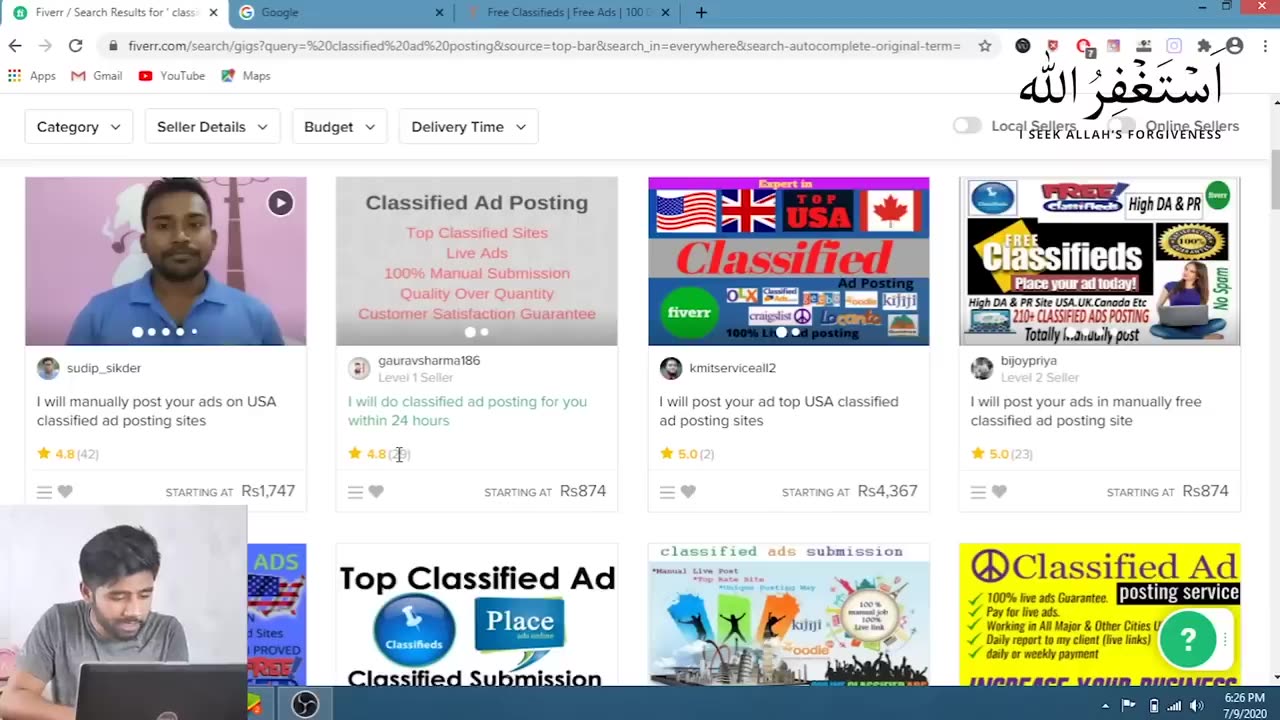Open gig 'classified ad posting for you within 24 hours'
1280x720 pixels.
click(467, 411)
